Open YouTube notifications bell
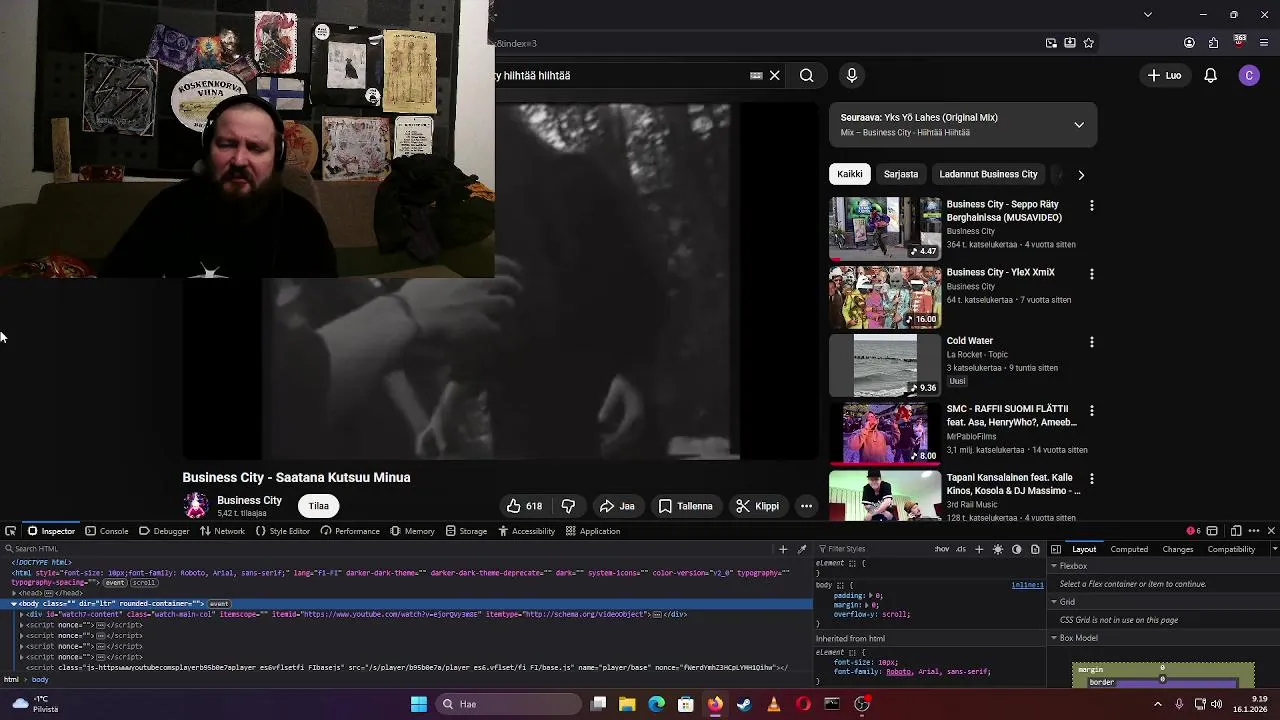The height and width of the screenshot is (720, 1280). click(1210, 75)
